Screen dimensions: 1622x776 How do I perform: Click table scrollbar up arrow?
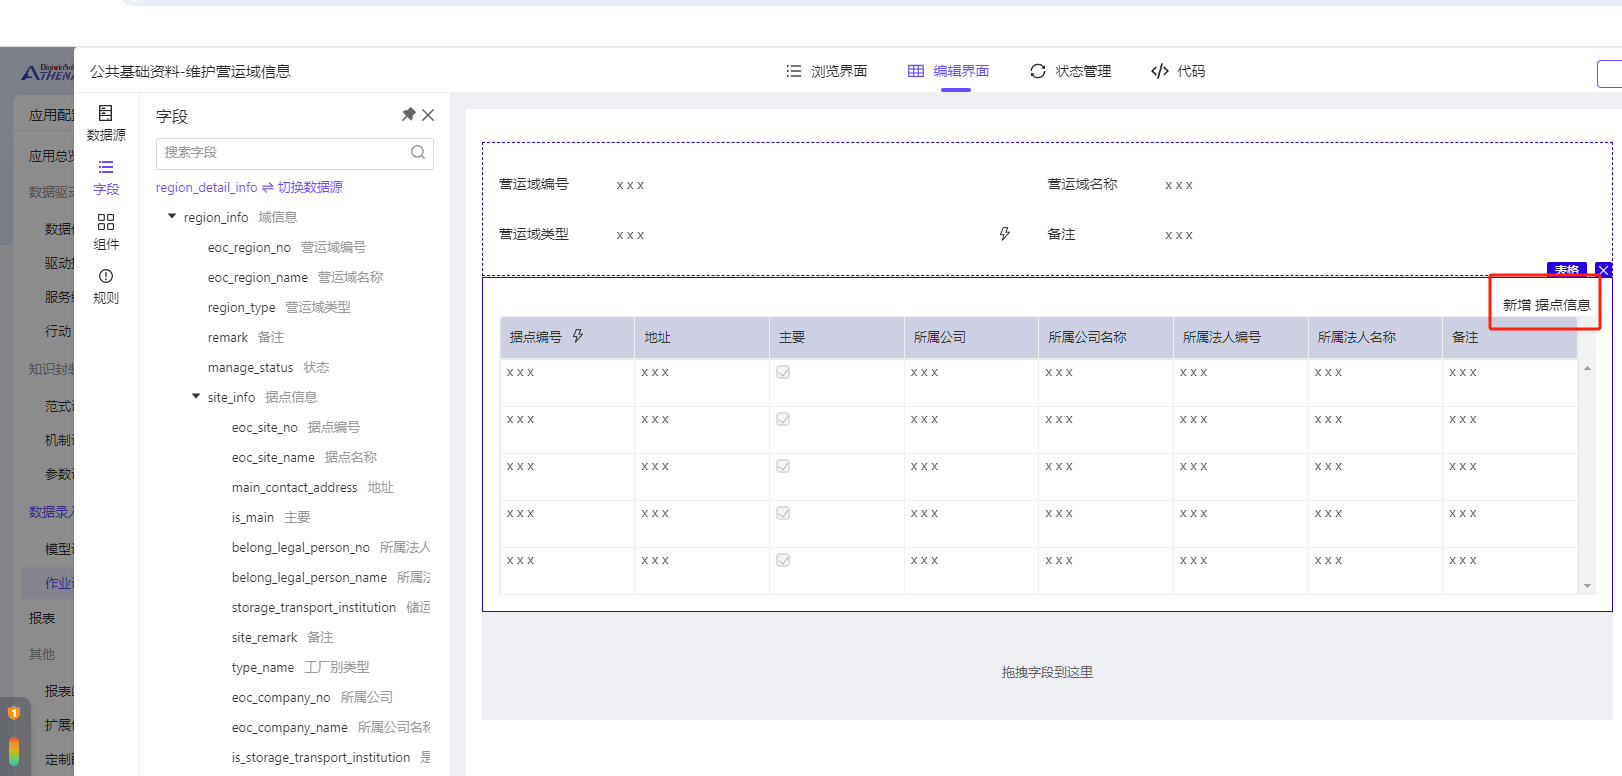(x=1587, y=369)
